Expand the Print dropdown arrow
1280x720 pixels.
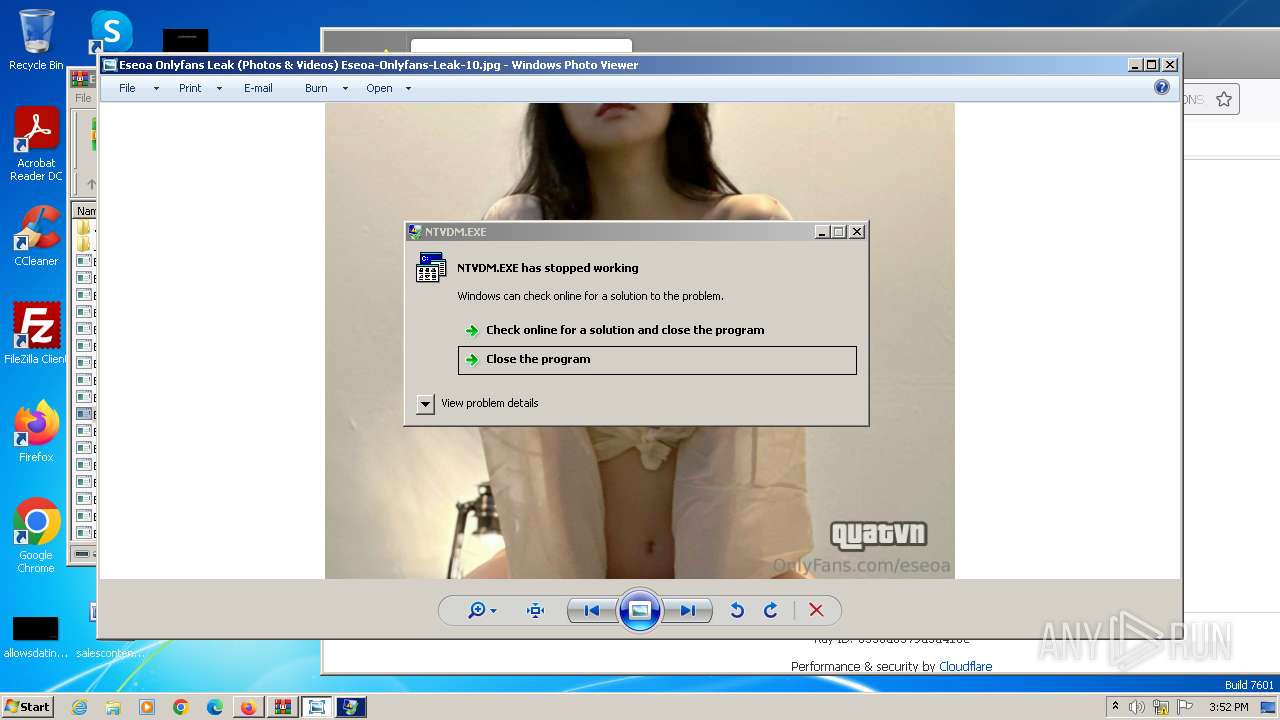[219, 88]
